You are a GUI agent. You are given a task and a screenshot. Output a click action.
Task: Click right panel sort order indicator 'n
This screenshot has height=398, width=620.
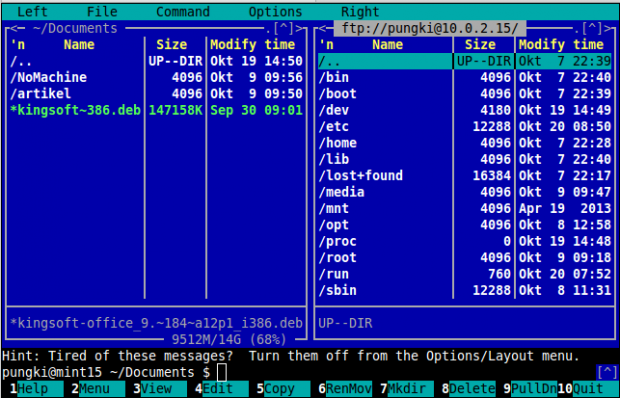click(326, 45)
